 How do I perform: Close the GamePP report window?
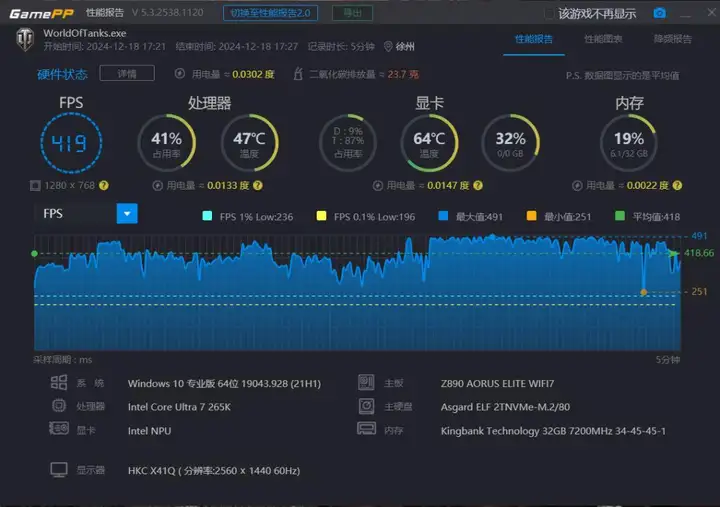point(711,12)
